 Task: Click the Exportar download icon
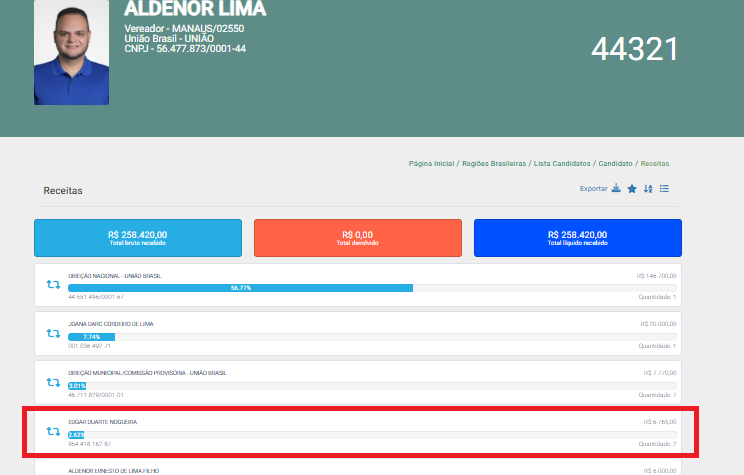[x=616, y=189]
